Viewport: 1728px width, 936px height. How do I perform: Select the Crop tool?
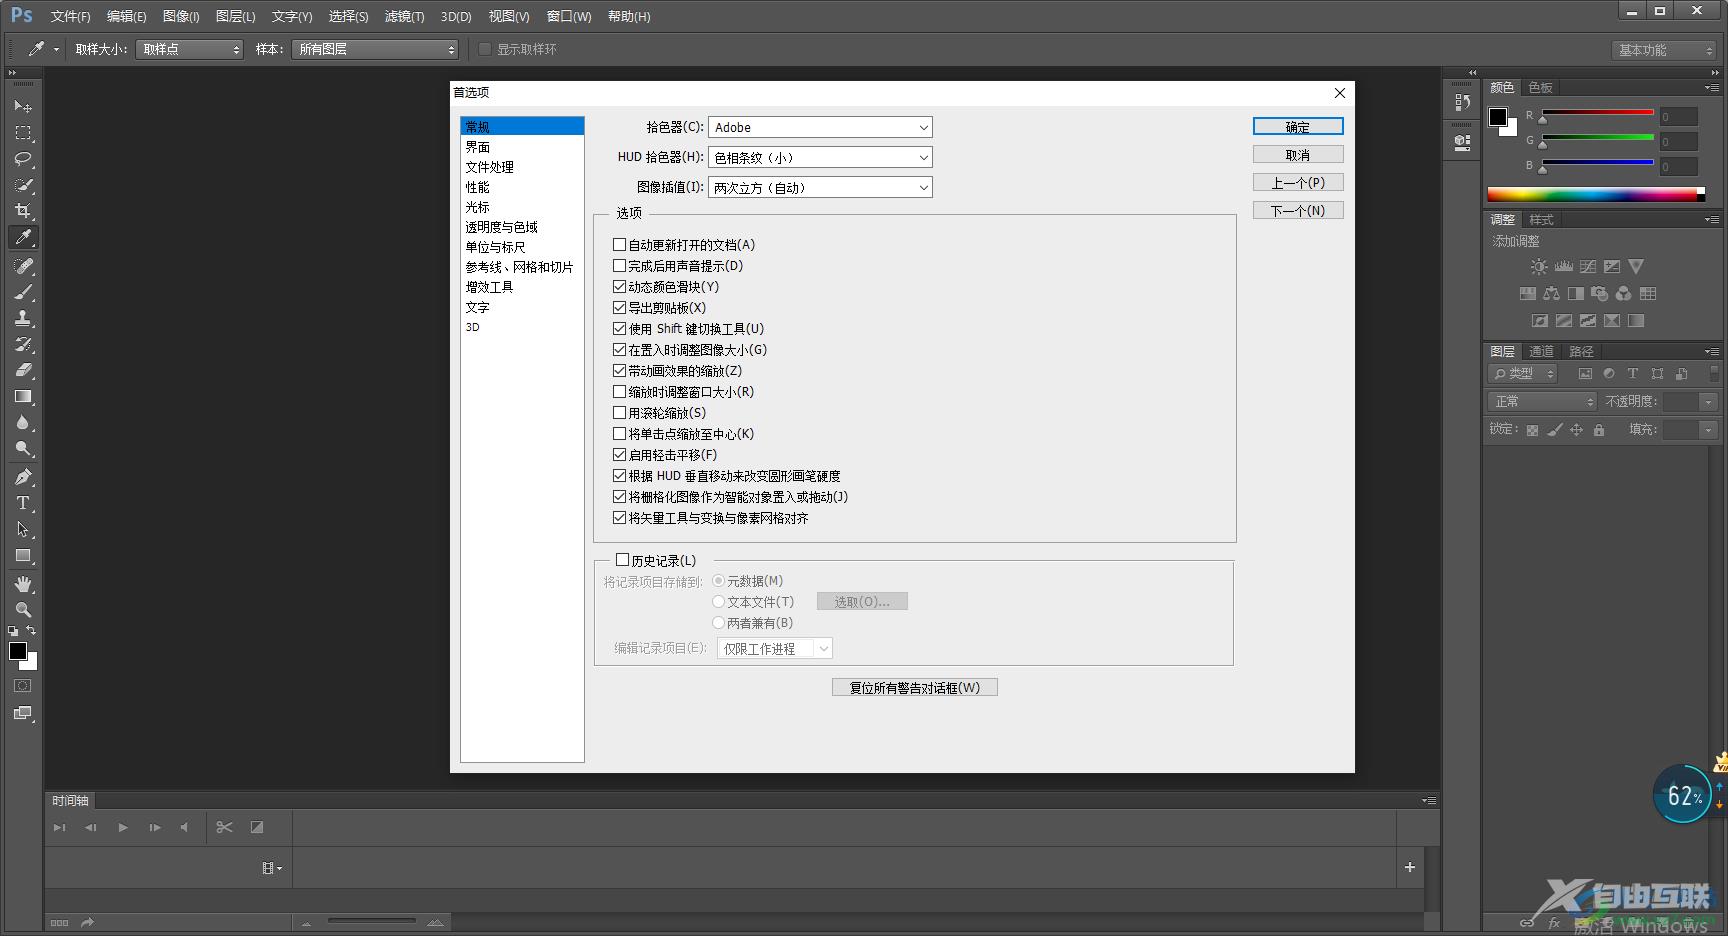(x=23, y=210)
